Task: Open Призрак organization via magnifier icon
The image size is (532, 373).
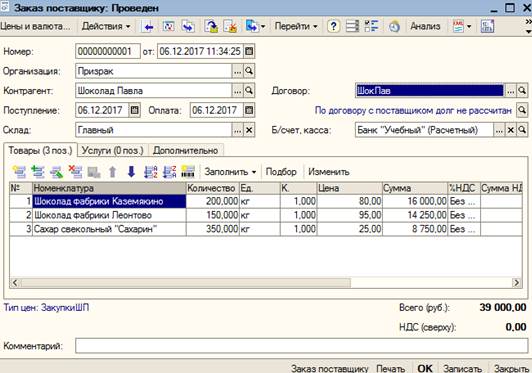Action: coord(249,71)
